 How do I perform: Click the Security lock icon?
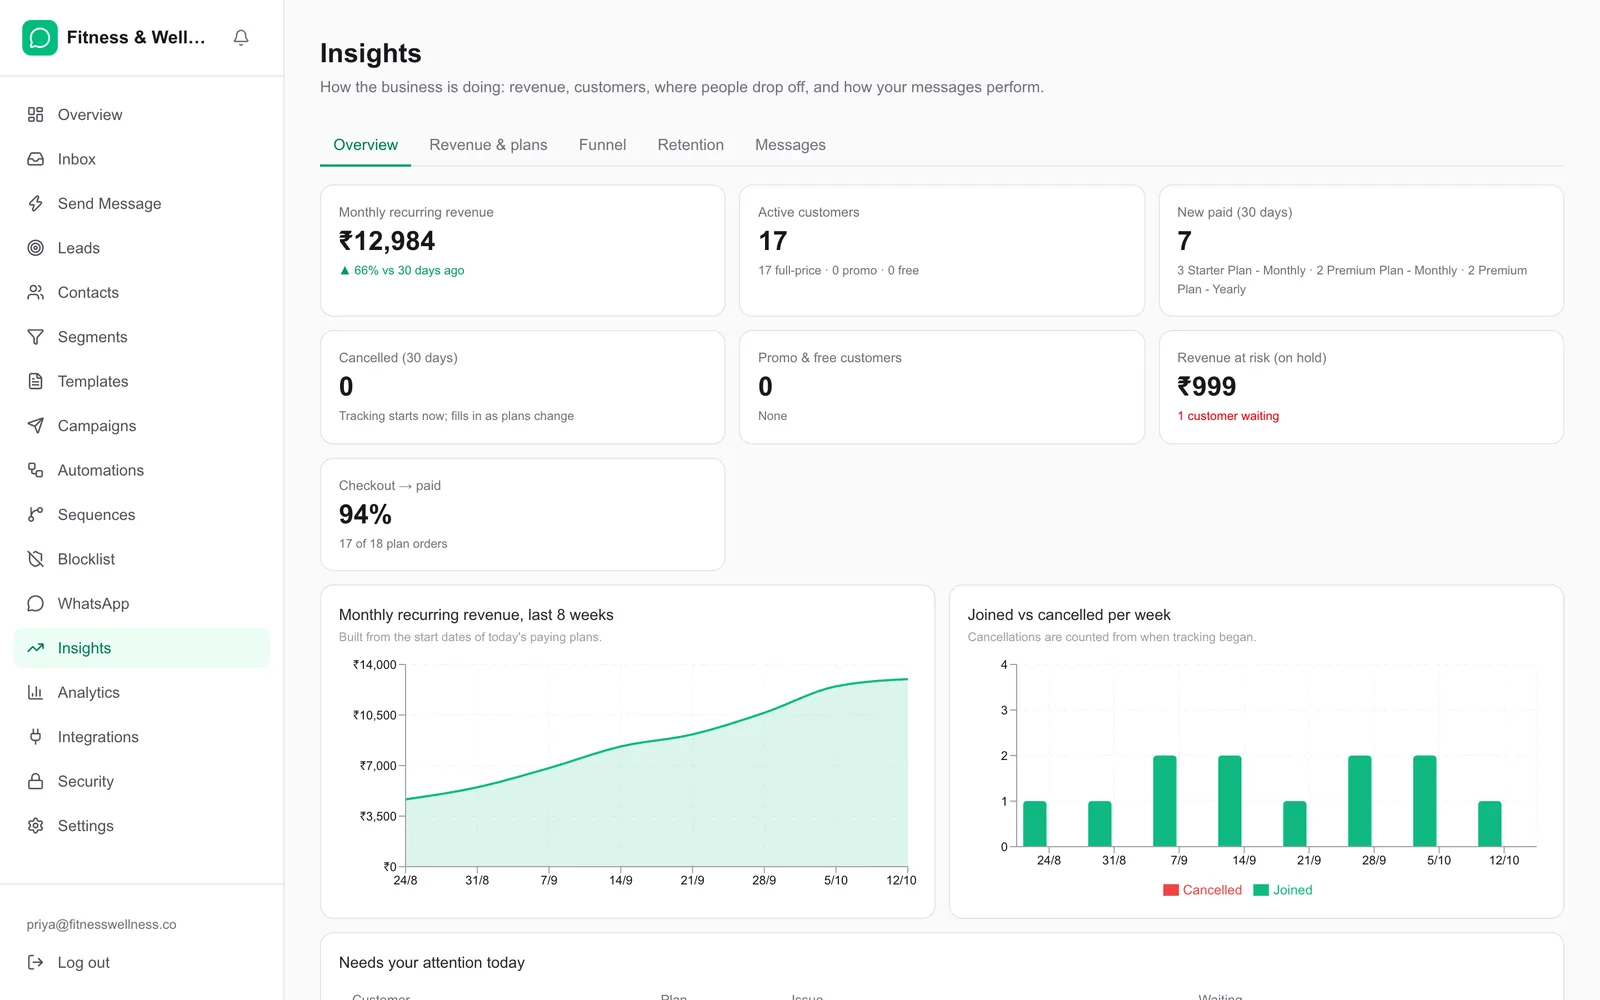click(36, 782)
